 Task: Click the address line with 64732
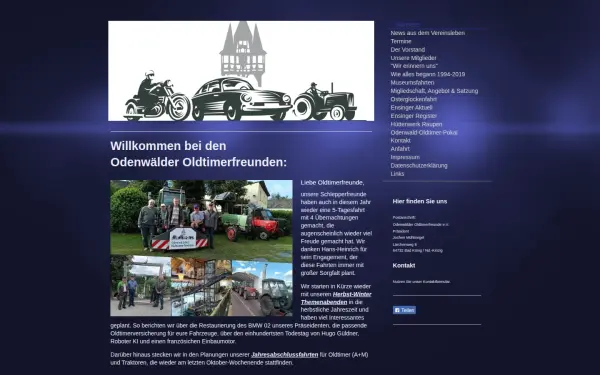click(417, 251)
